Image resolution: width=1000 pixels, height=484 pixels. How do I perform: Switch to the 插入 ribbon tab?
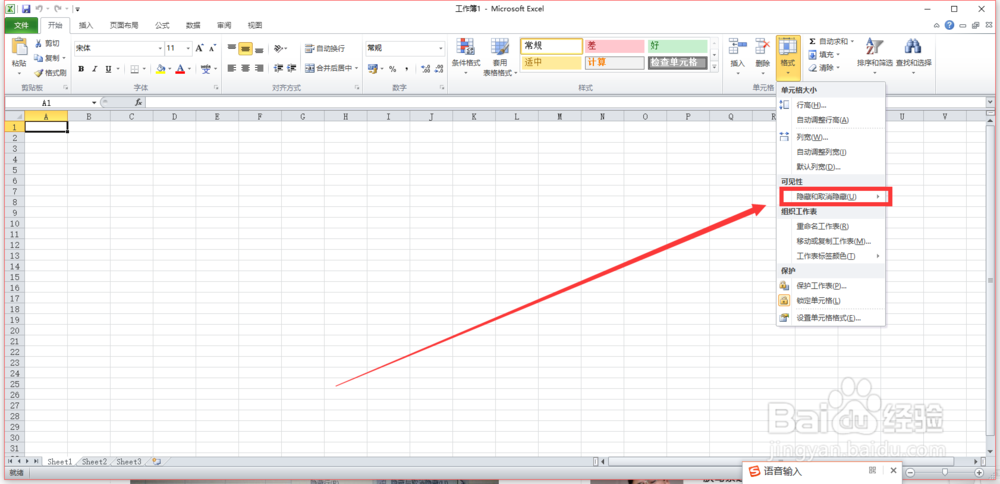tap(86, 26)
